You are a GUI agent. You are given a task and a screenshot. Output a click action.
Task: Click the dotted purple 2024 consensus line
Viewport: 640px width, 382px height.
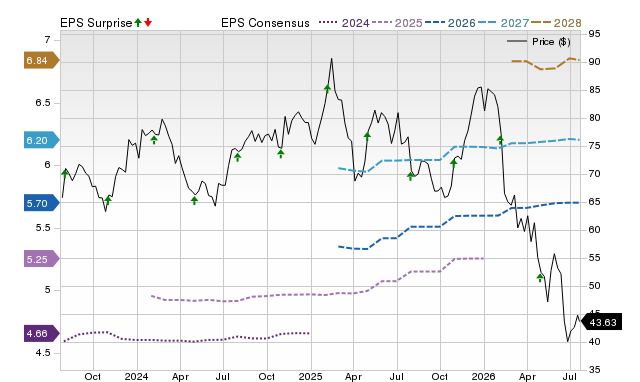click(187, 337)
